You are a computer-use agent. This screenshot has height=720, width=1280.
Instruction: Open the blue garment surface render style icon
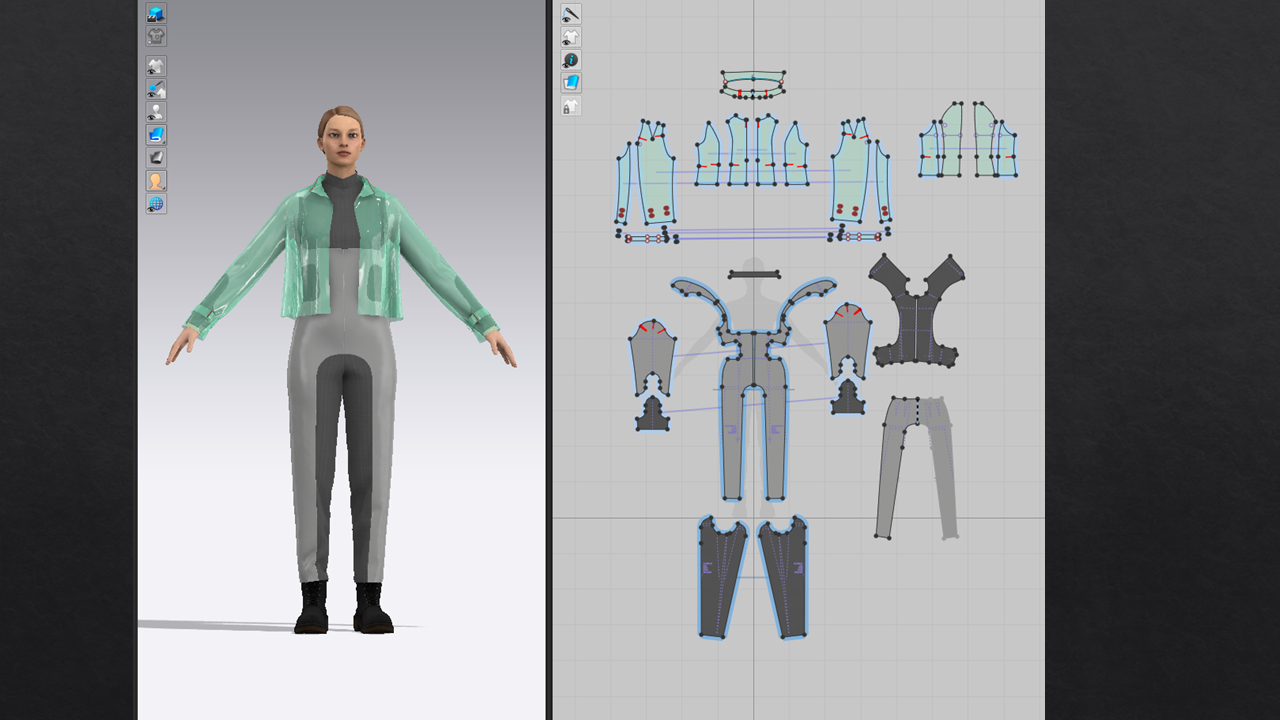coord(156,135)
